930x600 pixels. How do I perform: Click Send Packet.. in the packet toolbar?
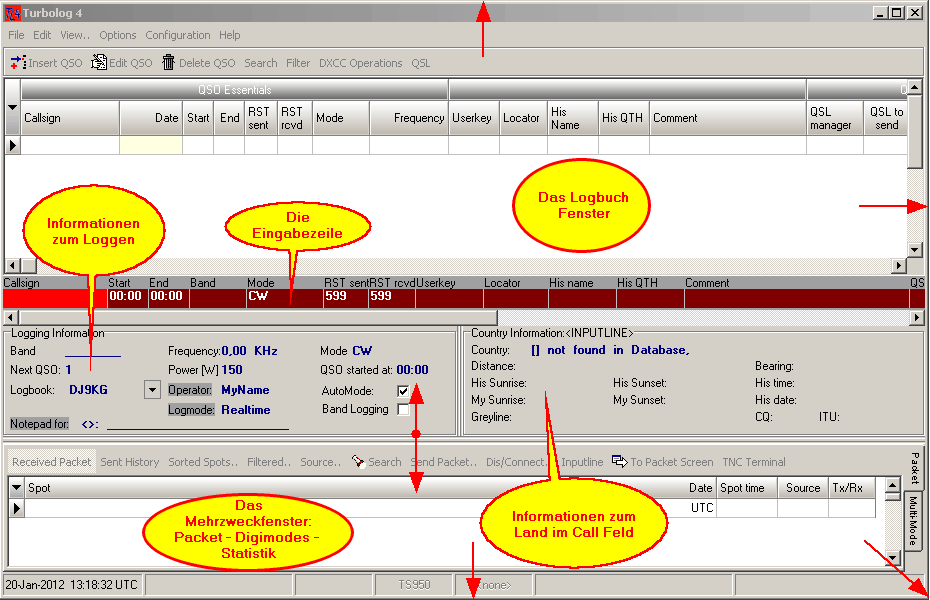coord(444,462)
